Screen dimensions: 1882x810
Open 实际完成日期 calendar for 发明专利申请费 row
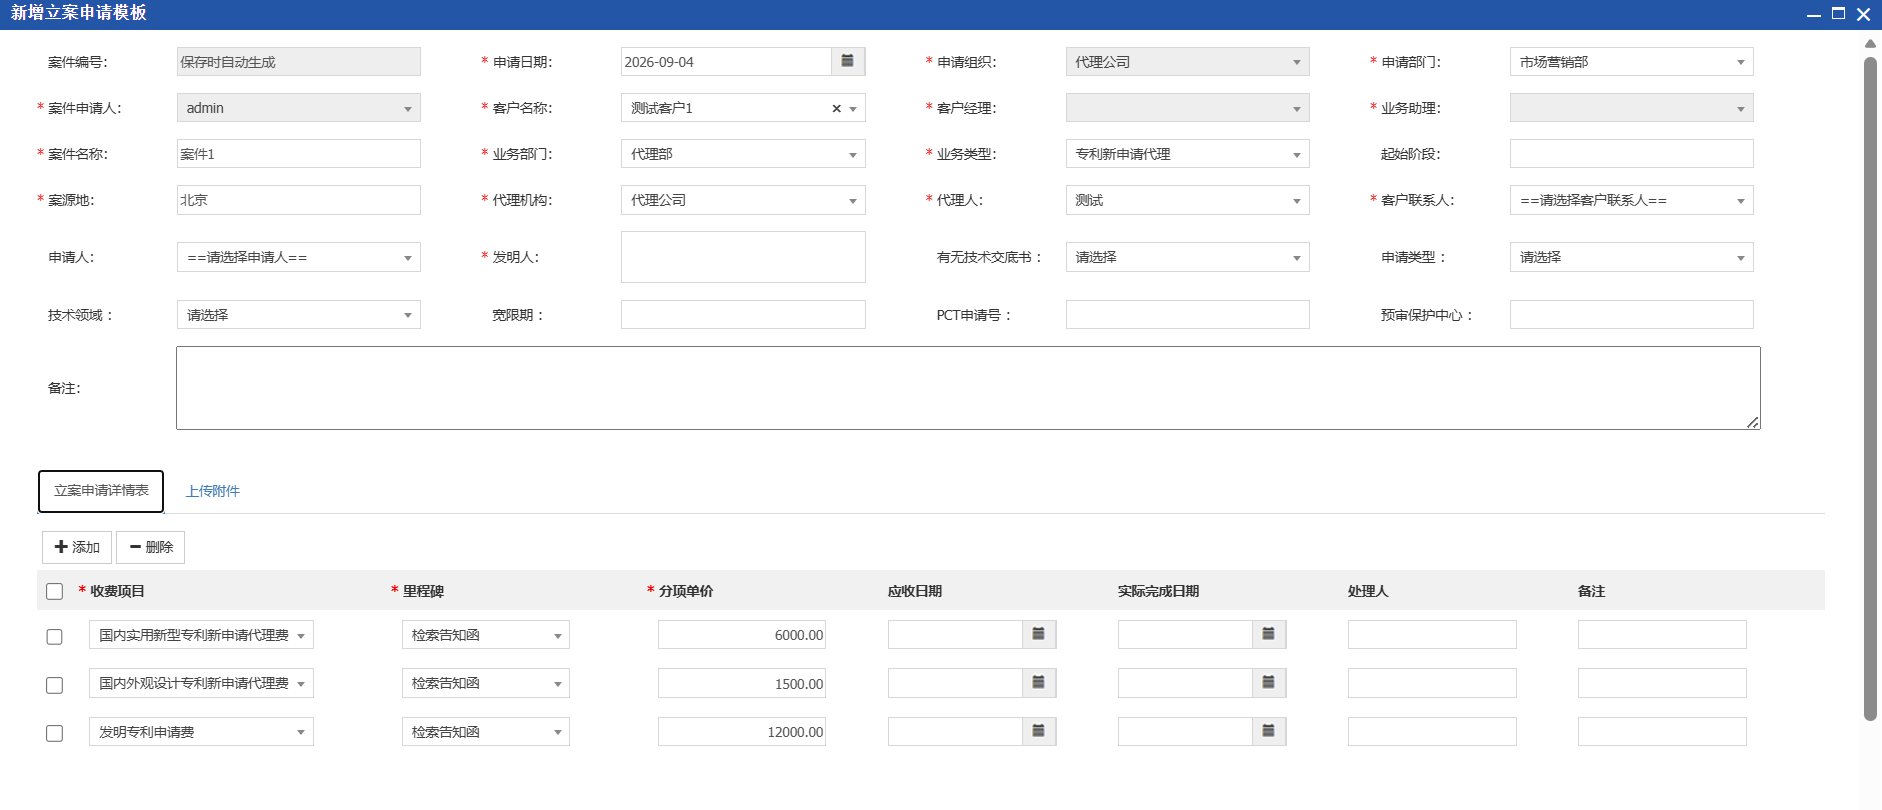[1269, 732]
